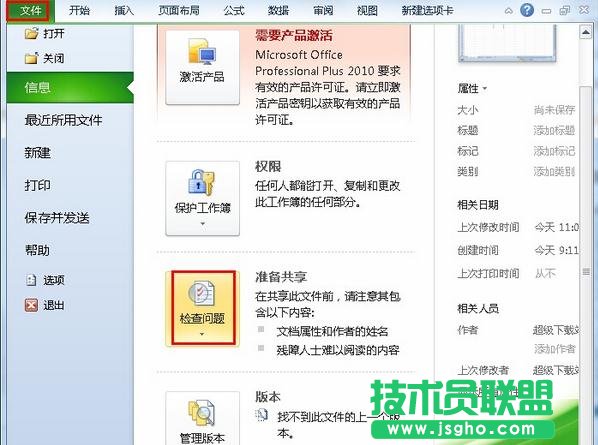Collapse the ribbon with the caret icon
Viewport: 598px width, 445px height.
coord(508,11)
